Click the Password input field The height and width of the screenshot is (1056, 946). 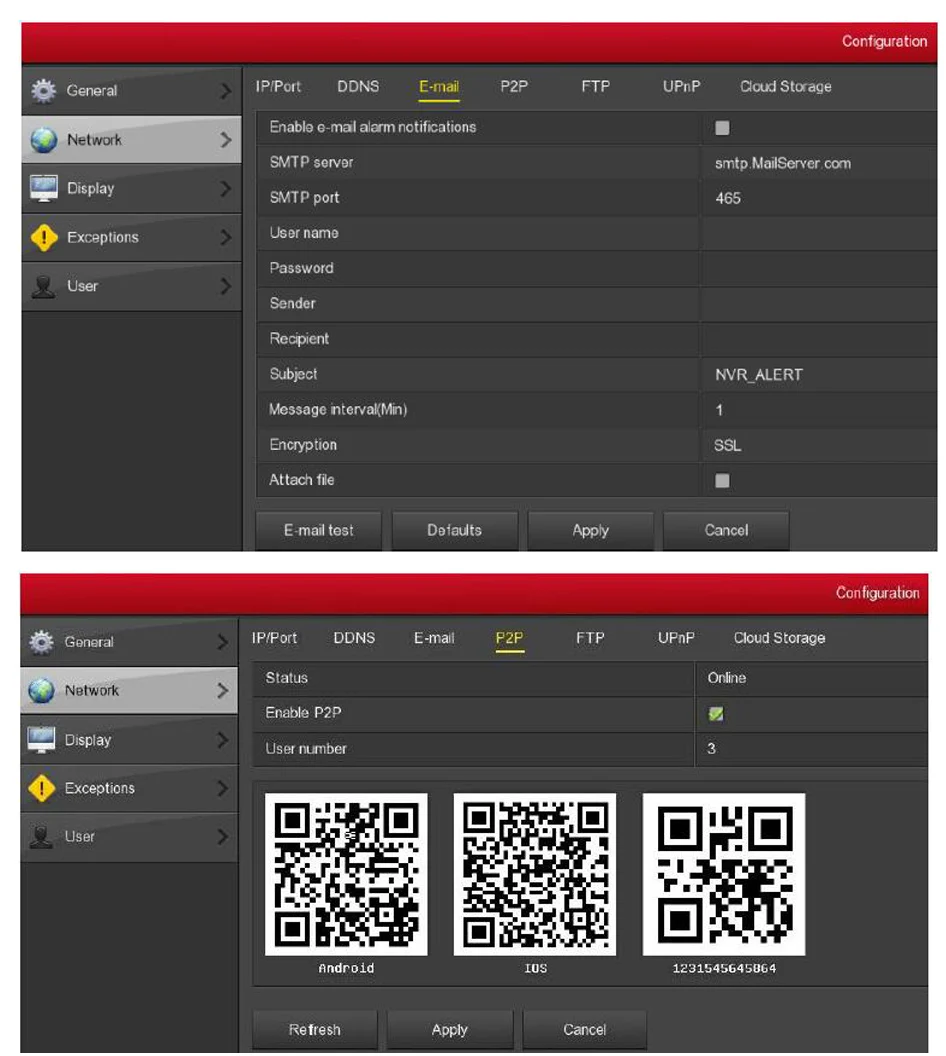click(x=819, y=269)
